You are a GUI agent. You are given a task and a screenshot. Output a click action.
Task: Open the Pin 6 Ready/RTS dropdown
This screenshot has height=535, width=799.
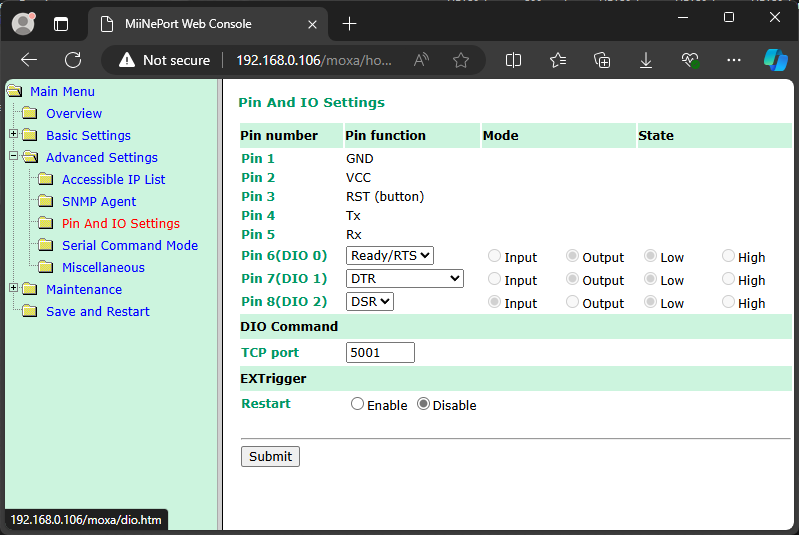point(390,256)
